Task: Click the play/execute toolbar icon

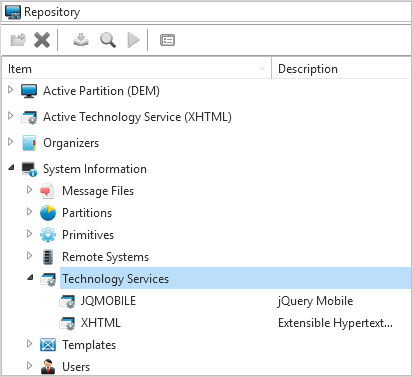Action: [133, 40]
